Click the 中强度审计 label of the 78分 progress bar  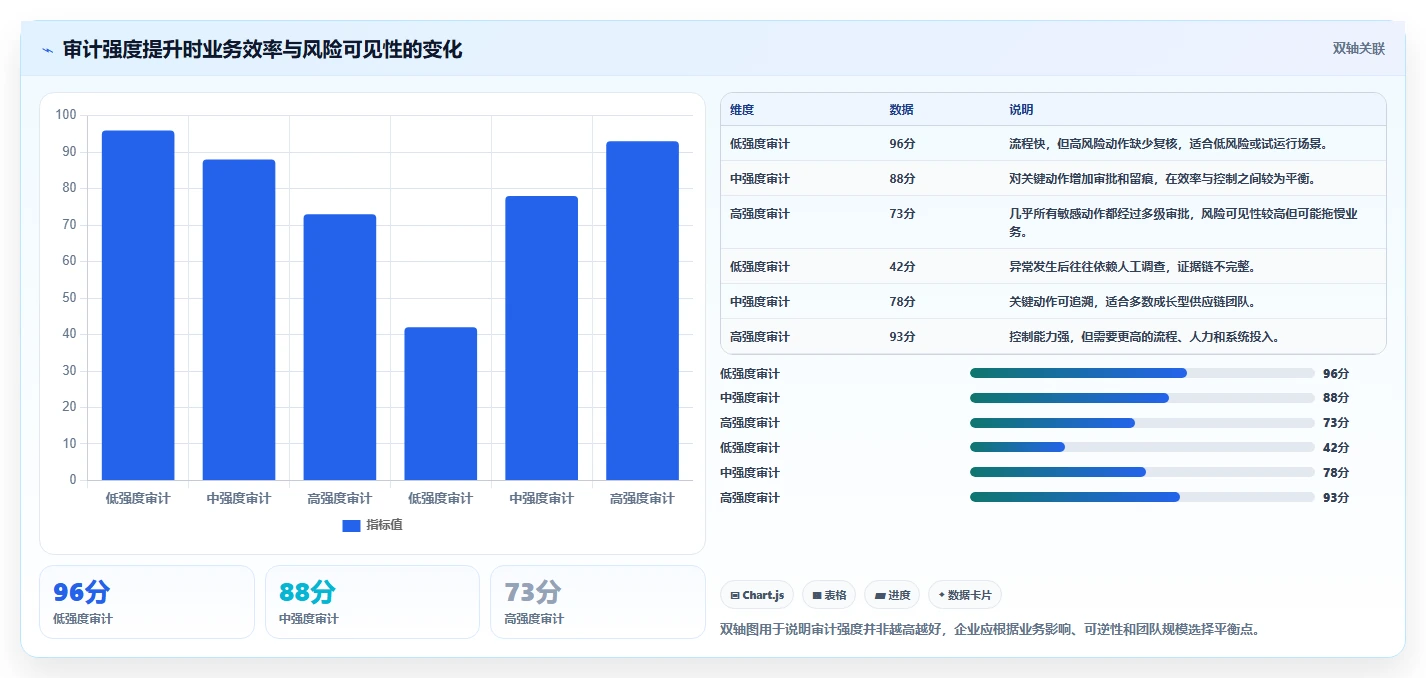(x=750, y=473)
